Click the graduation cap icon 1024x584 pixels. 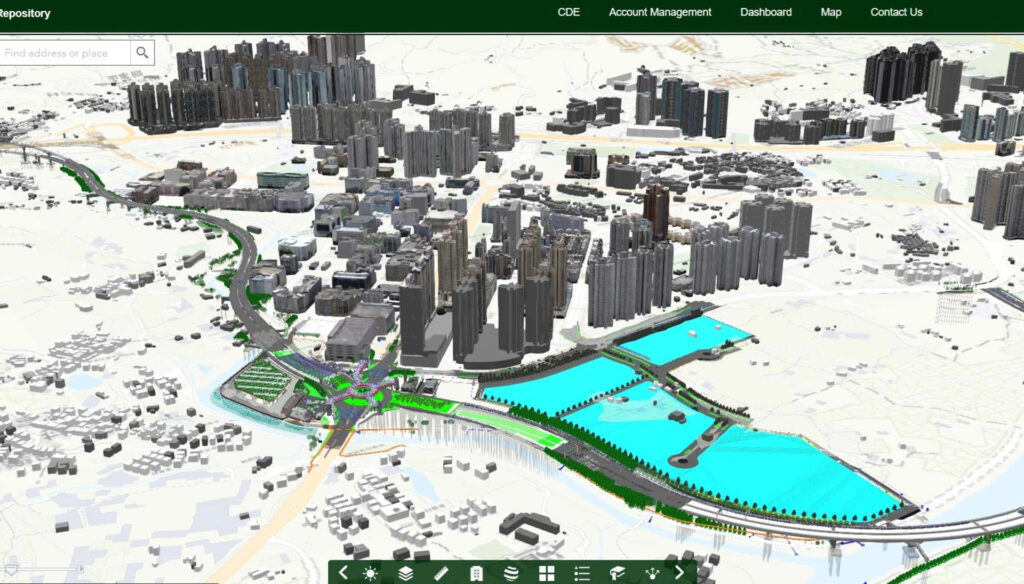tap(617, 573)
